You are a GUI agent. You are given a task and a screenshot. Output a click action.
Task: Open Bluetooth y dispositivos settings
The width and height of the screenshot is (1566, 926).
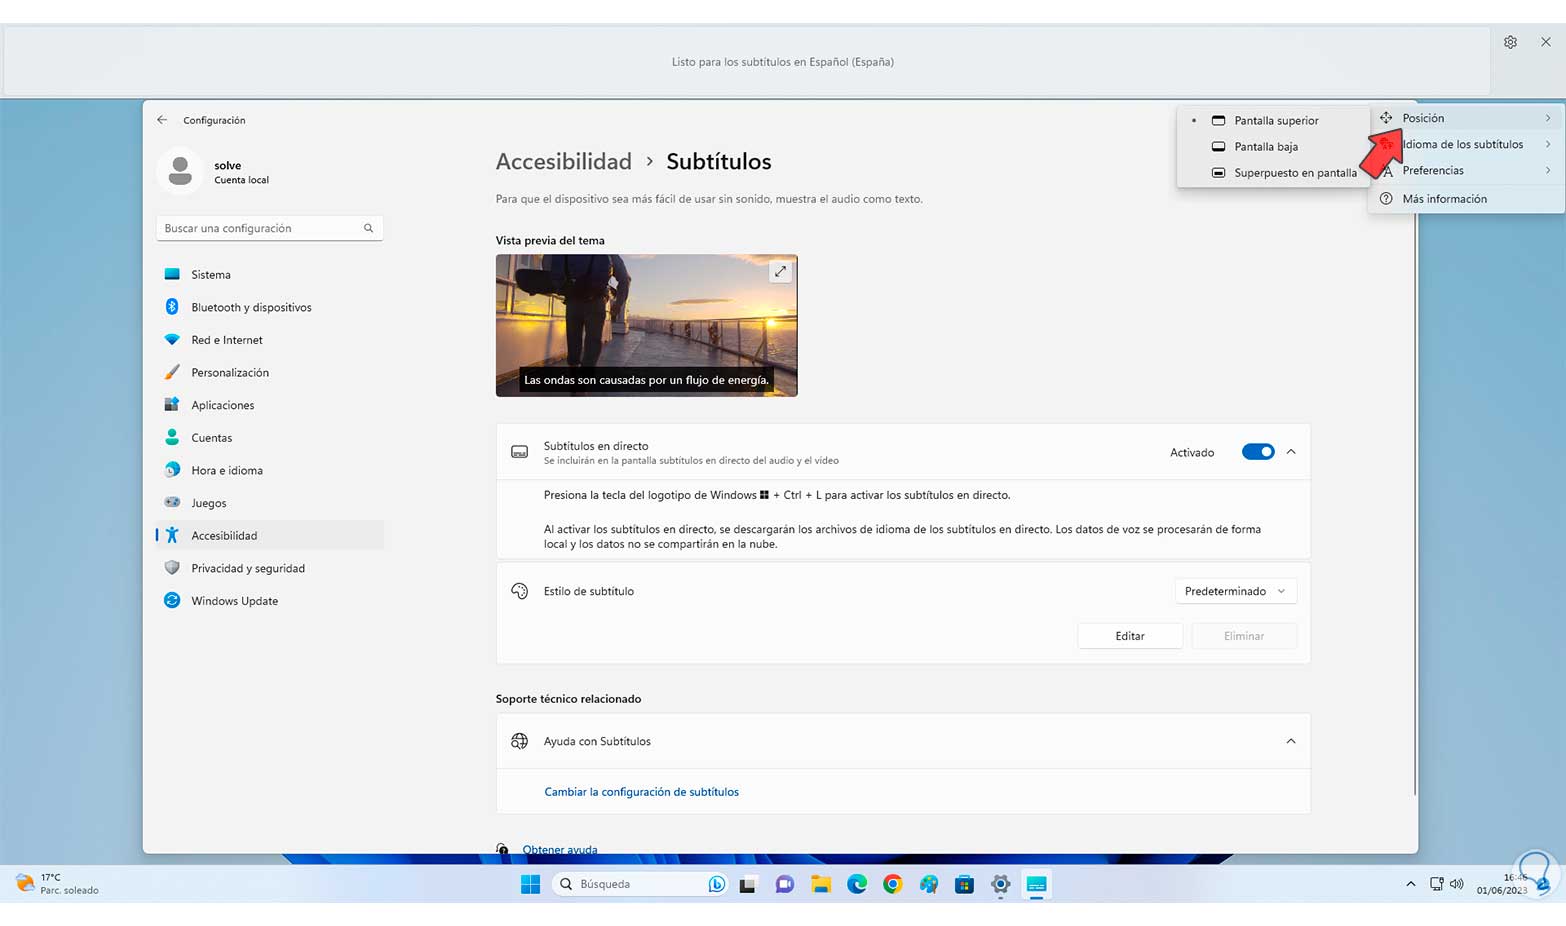point(251,307)
